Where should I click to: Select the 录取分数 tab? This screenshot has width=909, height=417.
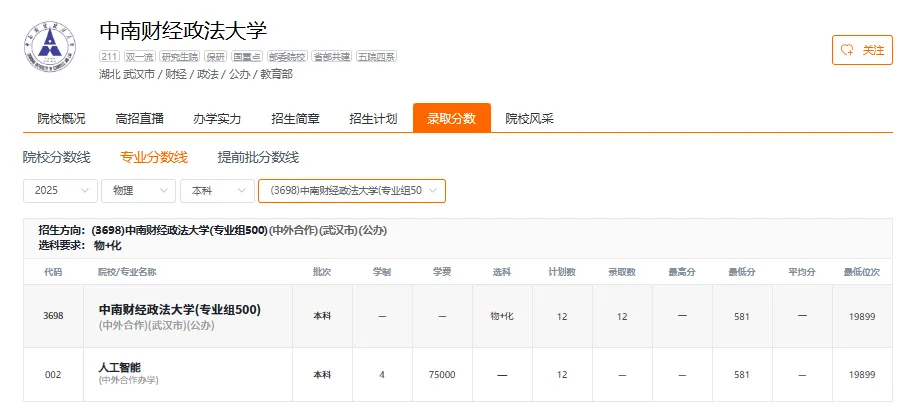tap(452, 118)
